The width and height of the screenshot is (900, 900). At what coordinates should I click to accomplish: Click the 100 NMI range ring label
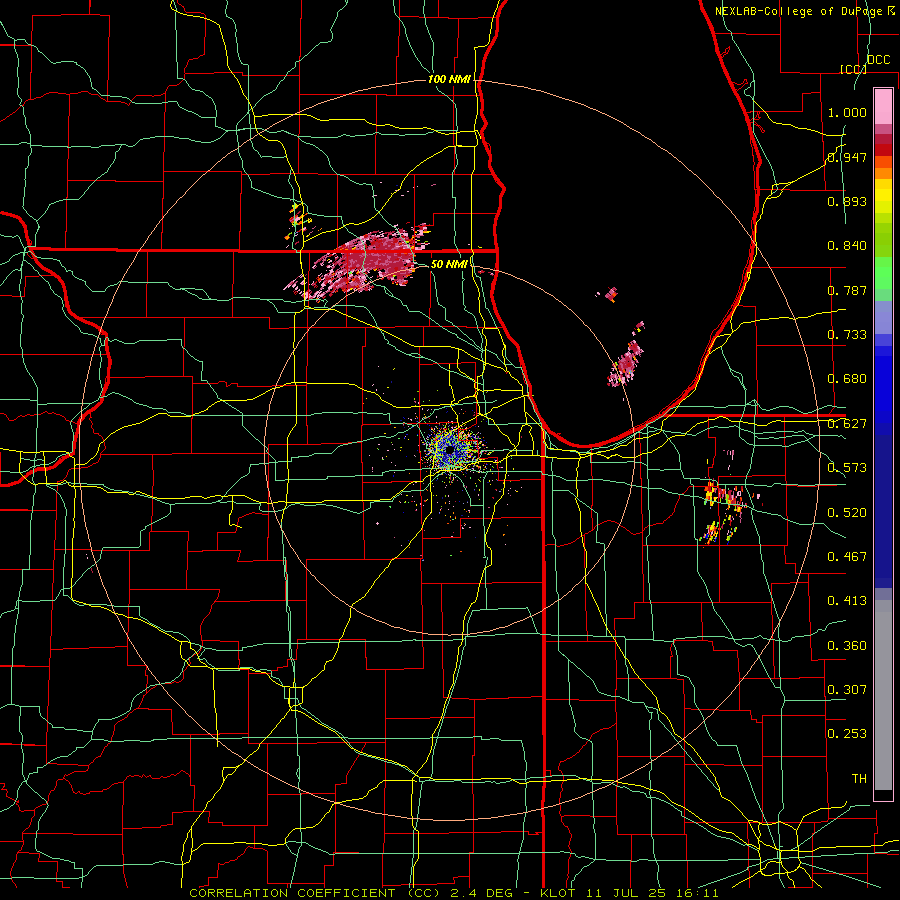[x=449, y=79]
